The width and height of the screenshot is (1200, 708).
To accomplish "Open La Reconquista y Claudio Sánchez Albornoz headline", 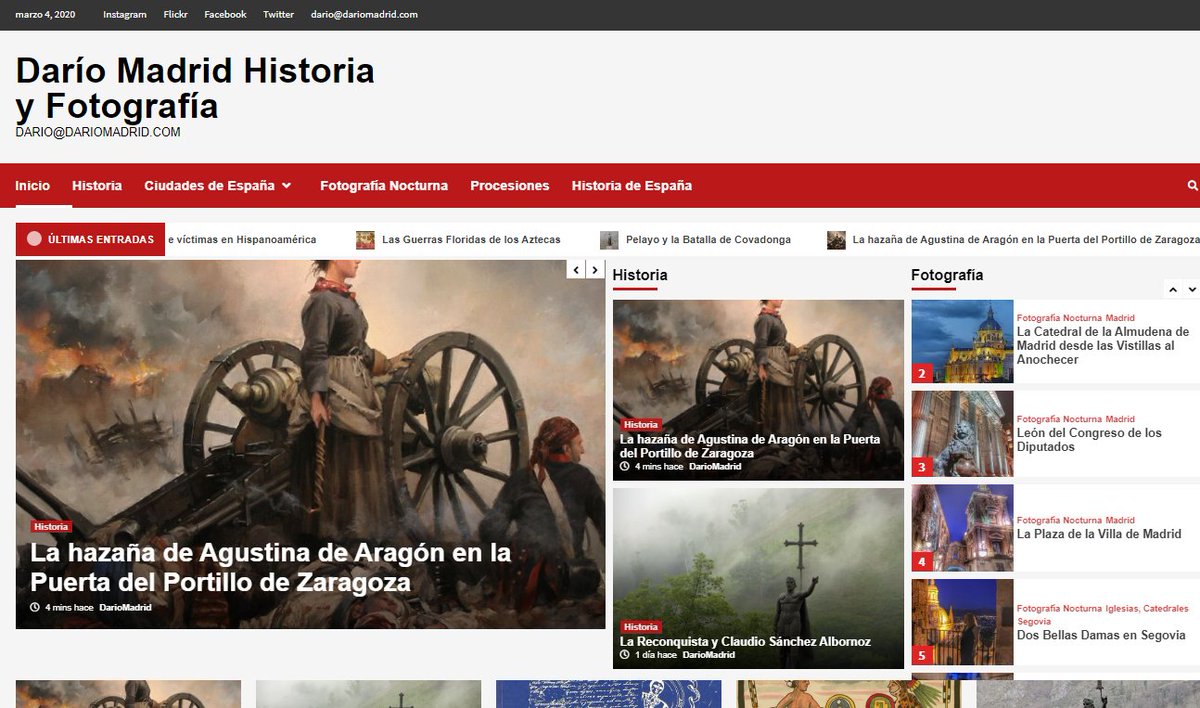I will (745, 641).
